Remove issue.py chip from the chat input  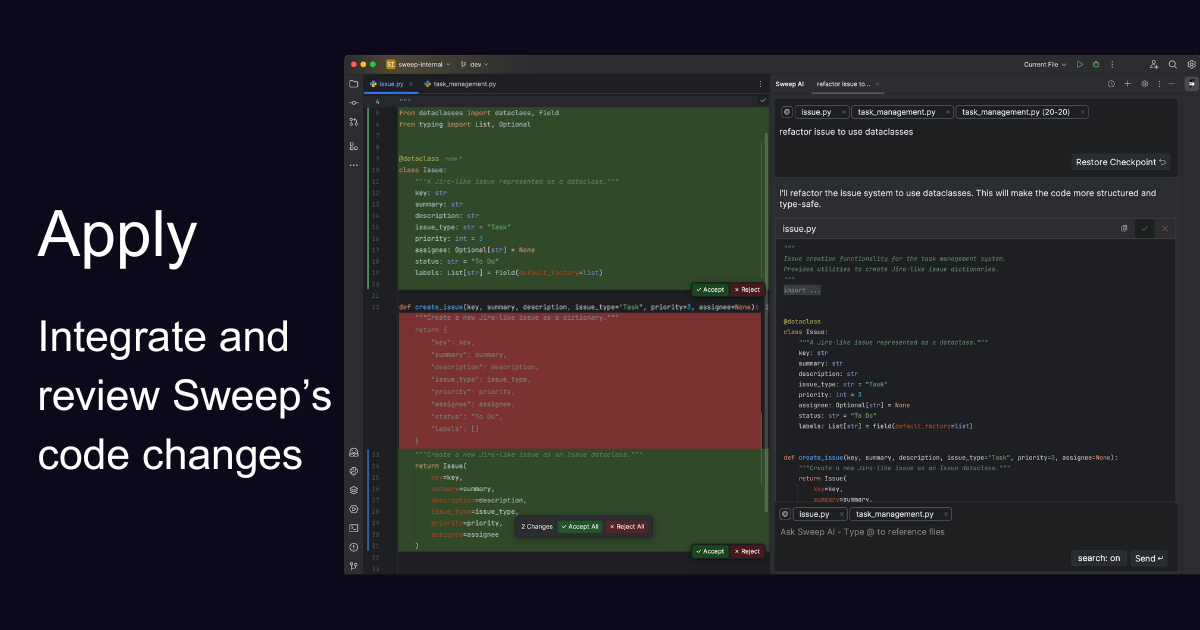coord(840,514)
